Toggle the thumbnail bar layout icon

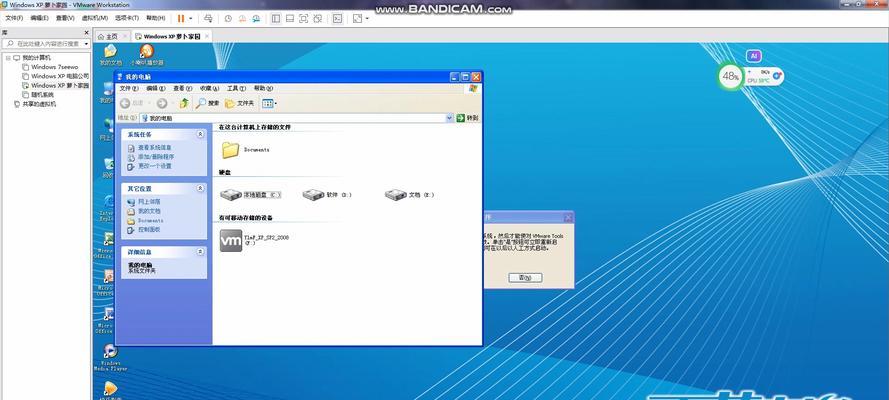pos(290,18)
